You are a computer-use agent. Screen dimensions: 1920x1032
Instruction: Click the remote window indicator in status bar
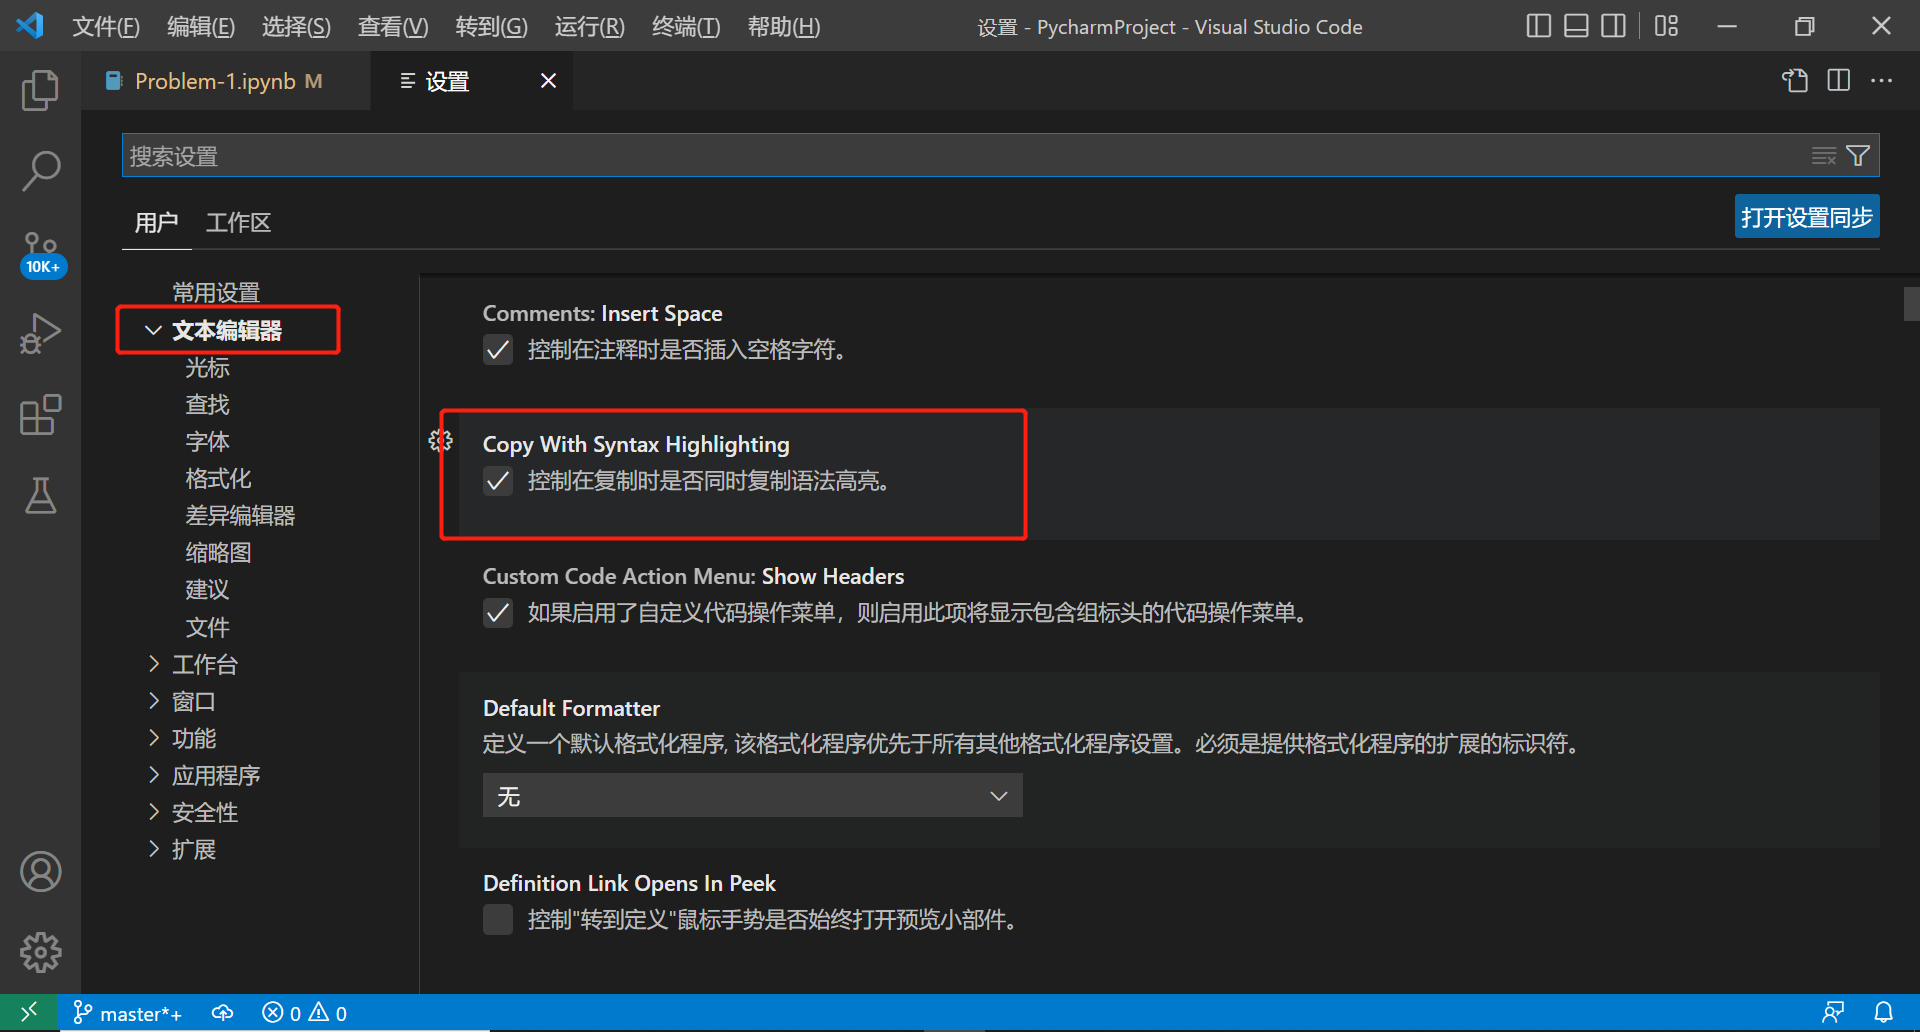click(x=29, y=1012)
